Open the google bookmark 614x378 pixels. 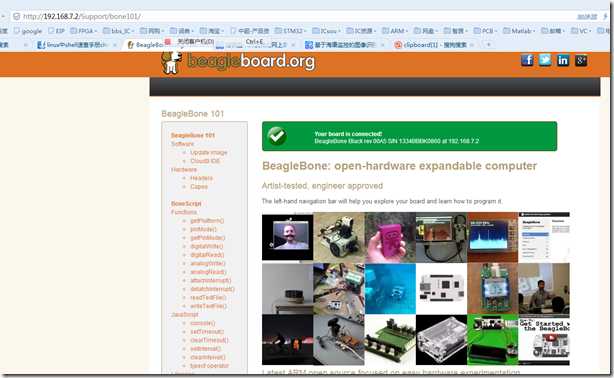point(28,31)
